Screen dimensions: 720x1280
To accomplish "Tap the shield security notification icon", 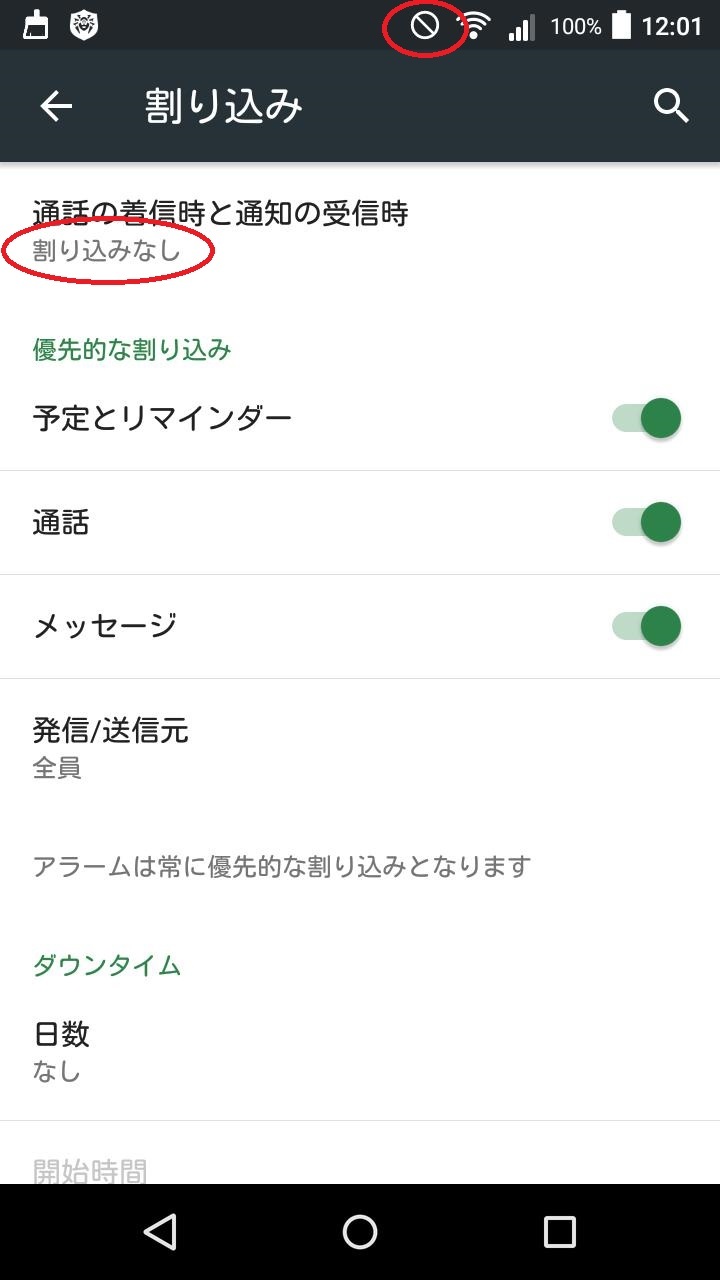I will 85,25.
